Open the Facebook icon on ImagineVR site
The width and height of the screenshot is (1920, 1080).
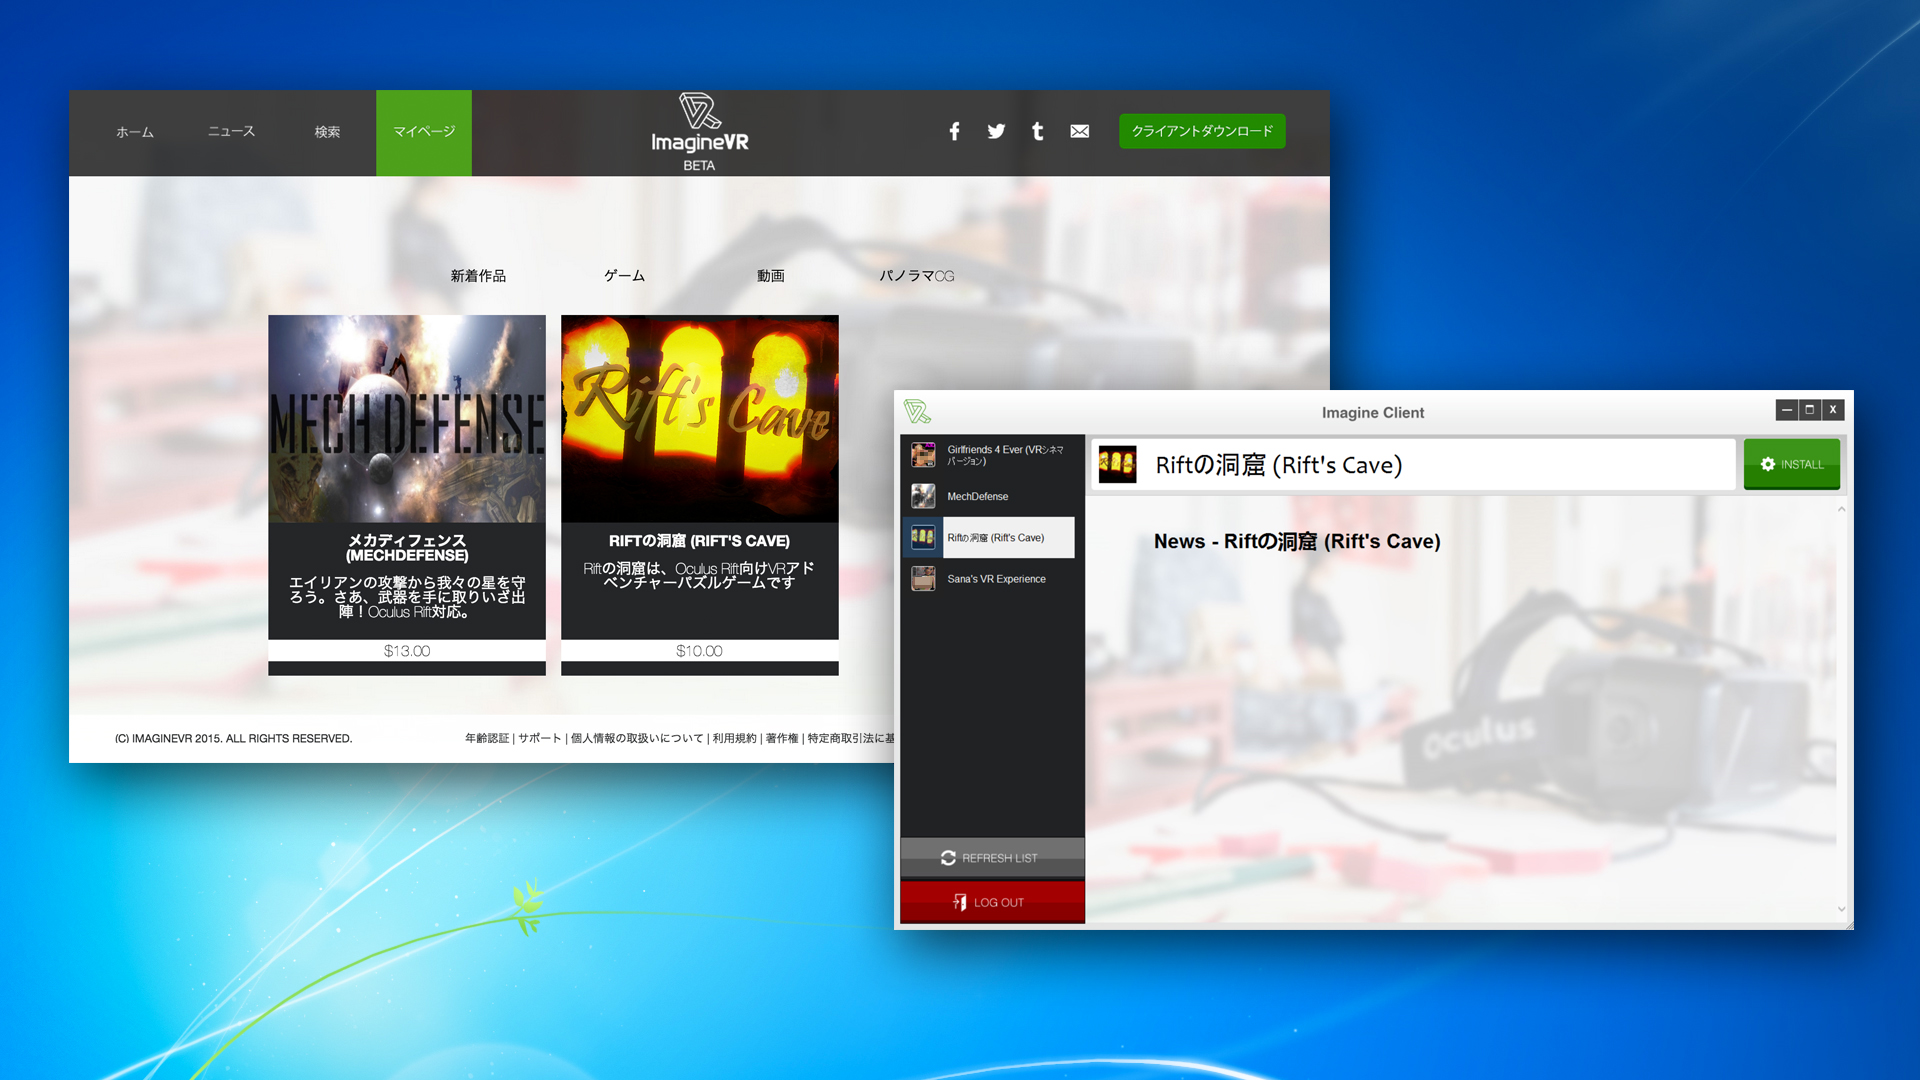954,131
